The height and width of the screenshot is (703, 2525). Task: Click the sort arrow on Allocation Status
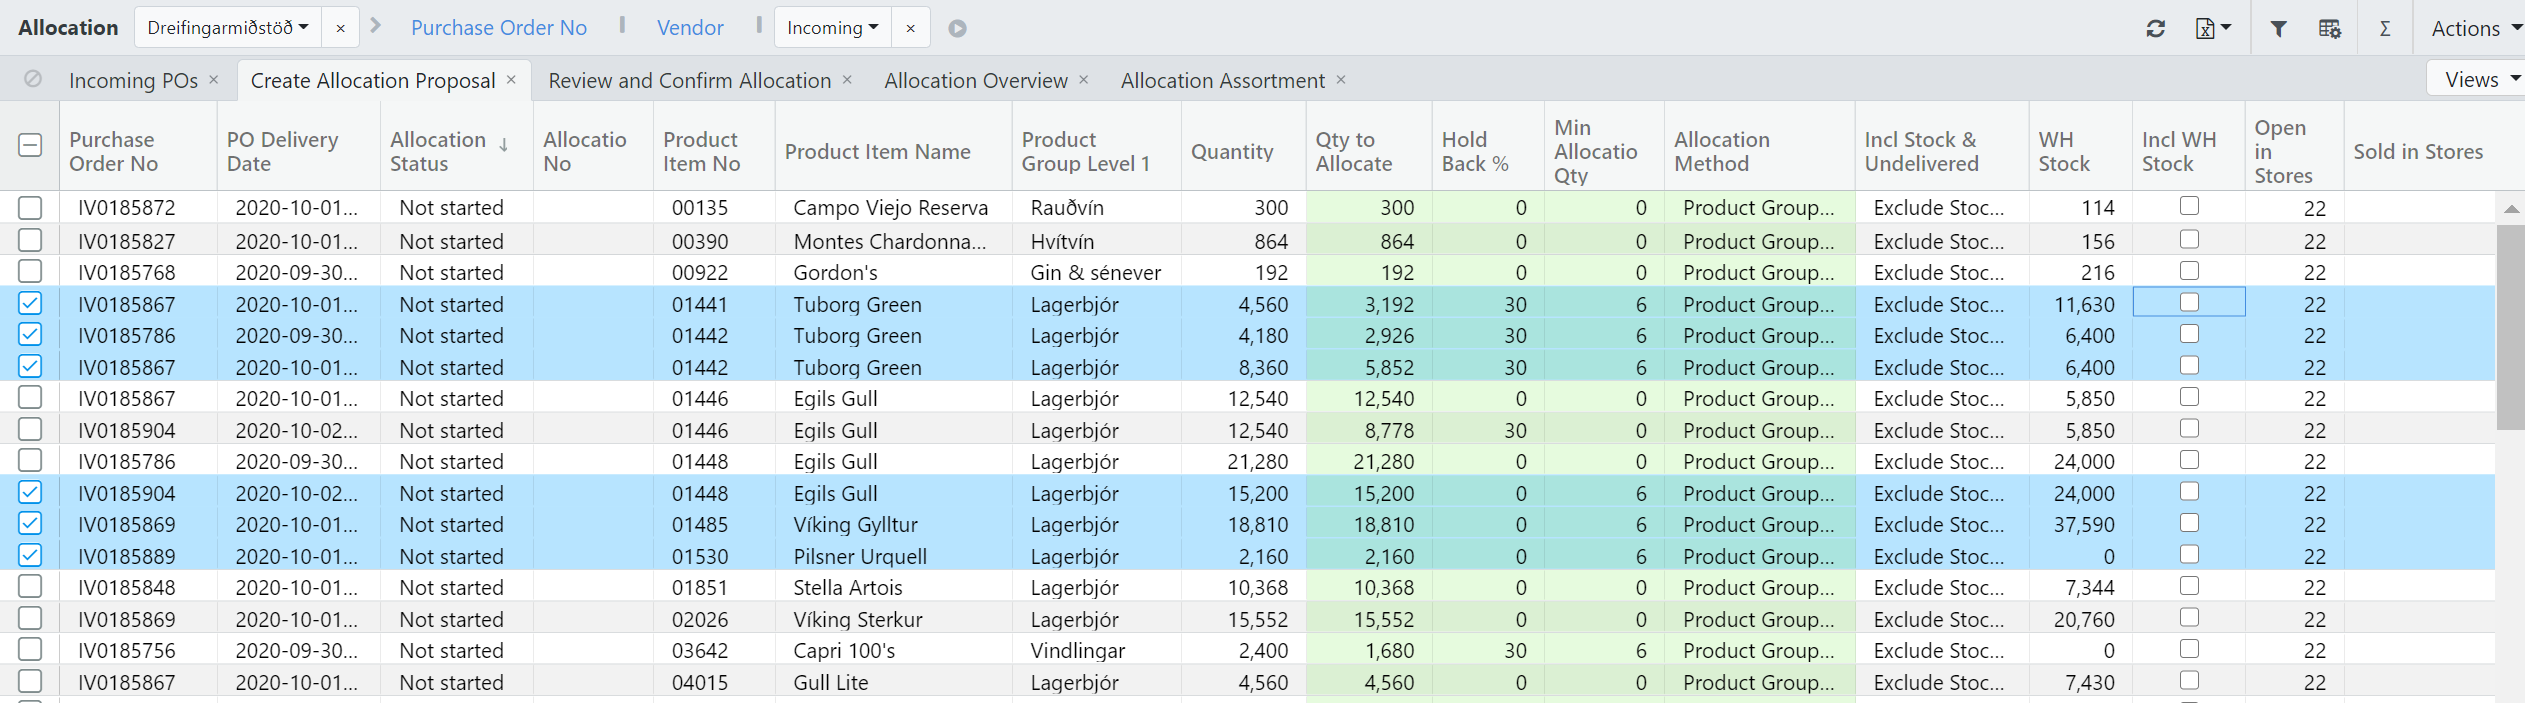tap(504, 145)
